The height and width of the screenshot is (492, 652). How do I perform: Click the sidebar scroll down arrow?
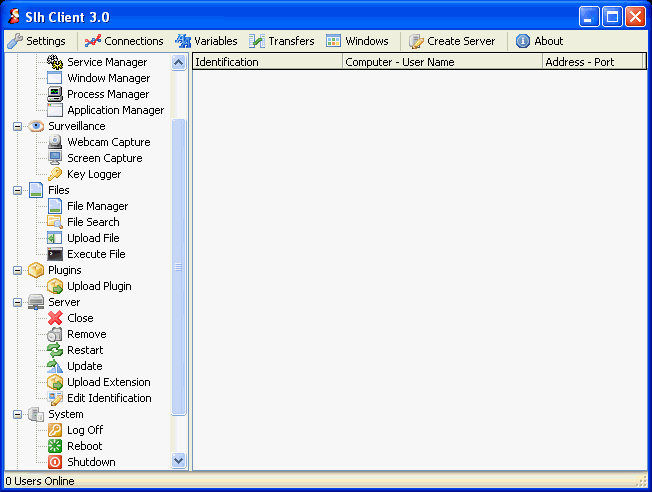pyautogui.click(x=179, y=461)
